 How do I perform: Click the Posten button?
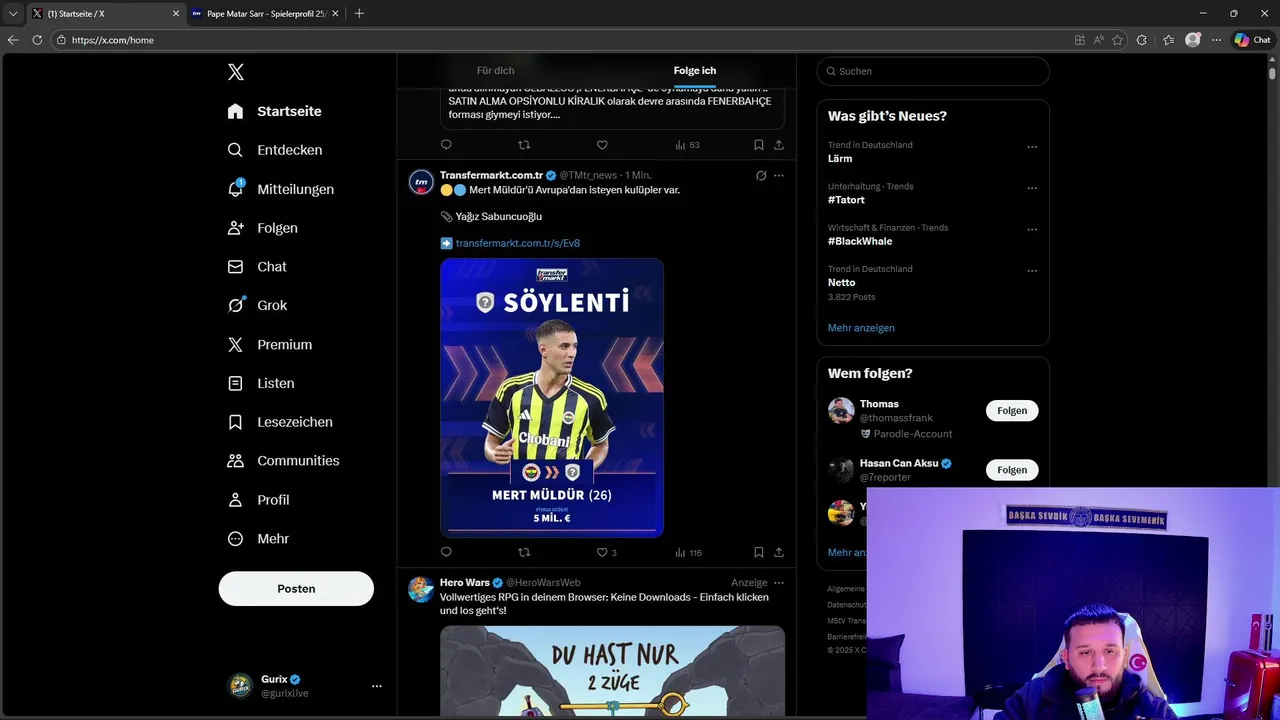pos(296,589)
